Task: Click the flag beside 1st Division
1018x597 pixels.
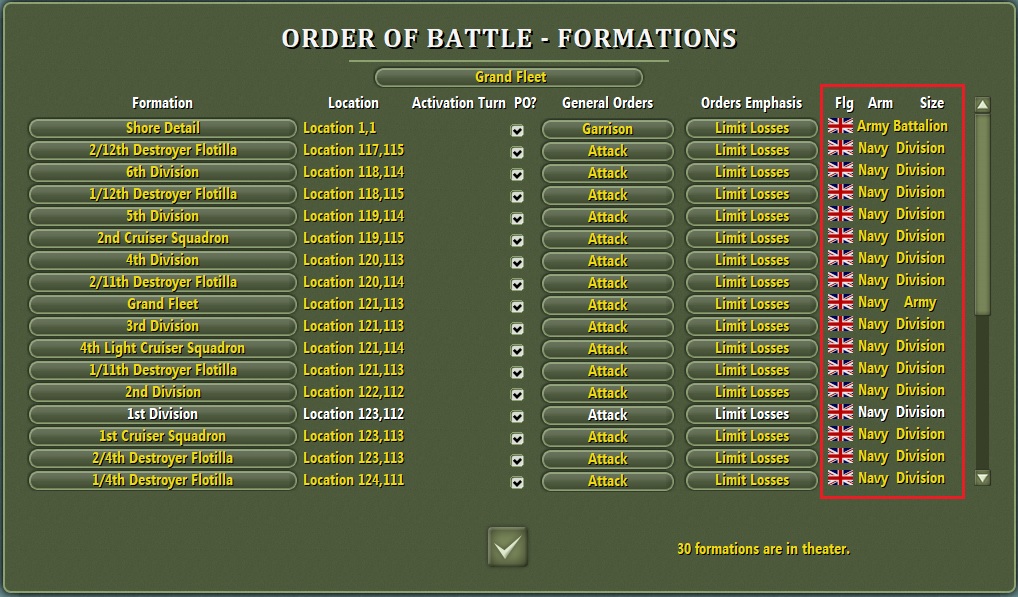Action: pyautogui.click(x=842, y=413)
